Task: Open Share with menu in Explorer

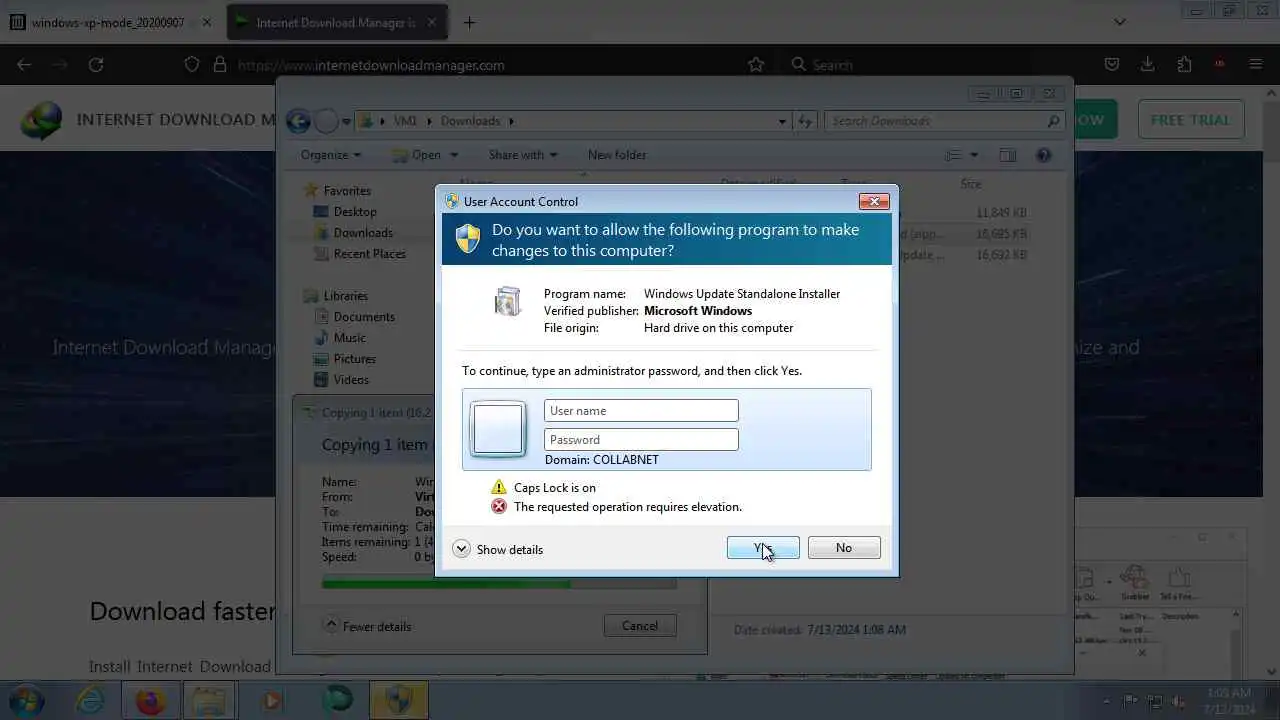Action: pos(523,155)
